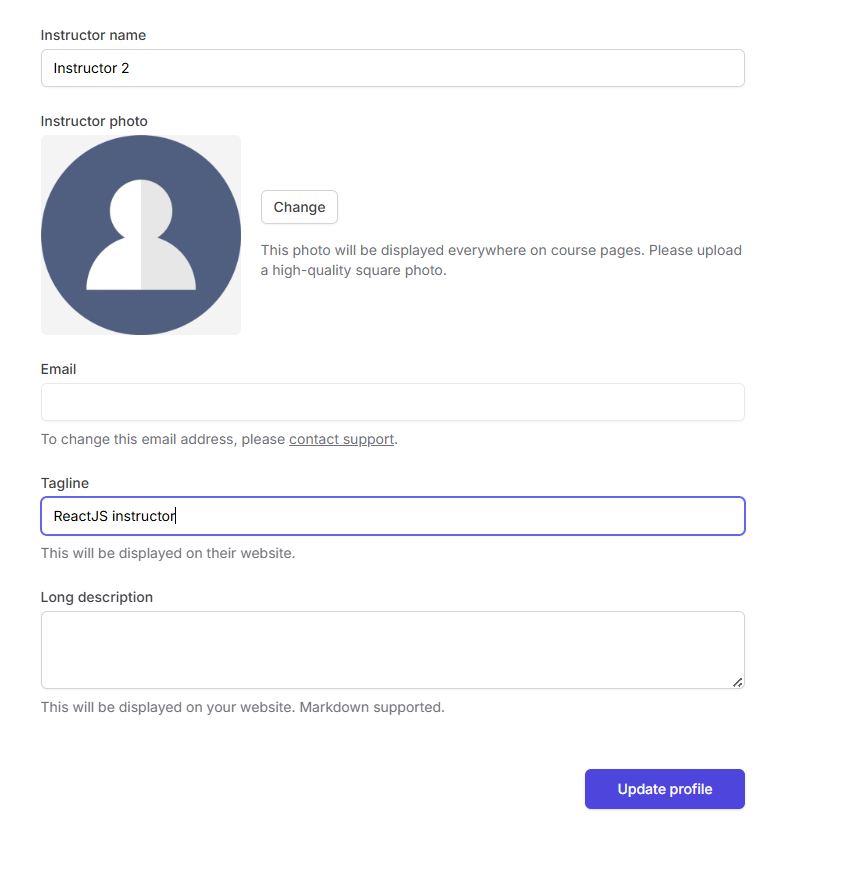Click the 'Email' field label
This screenshot has height=878, width=852.
(58, 369)
